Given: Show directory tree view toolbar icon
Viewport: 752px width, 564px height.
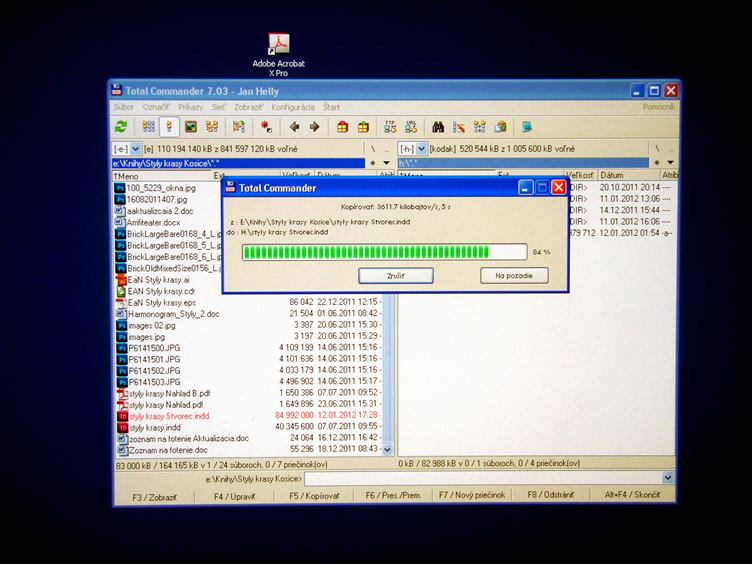Looking at the screenshot, I should click(212, 127).
